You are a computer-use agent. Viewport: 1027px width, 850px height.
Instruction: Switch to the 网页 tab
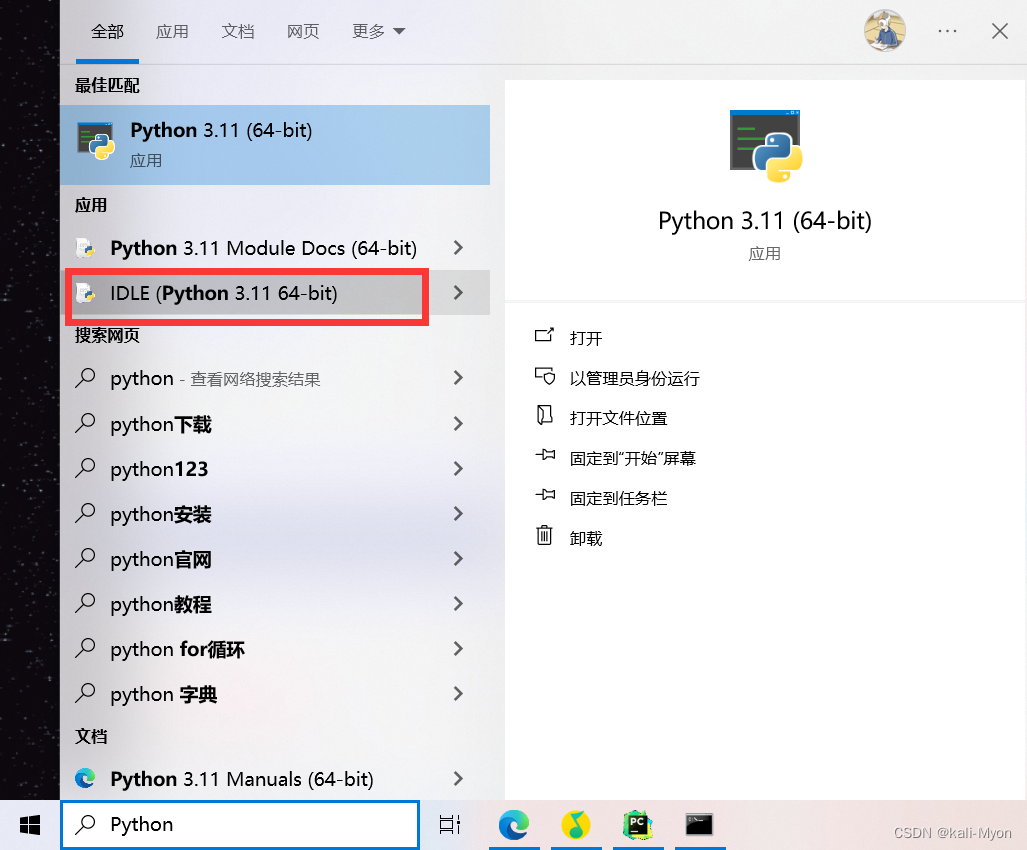pos(303,31)
